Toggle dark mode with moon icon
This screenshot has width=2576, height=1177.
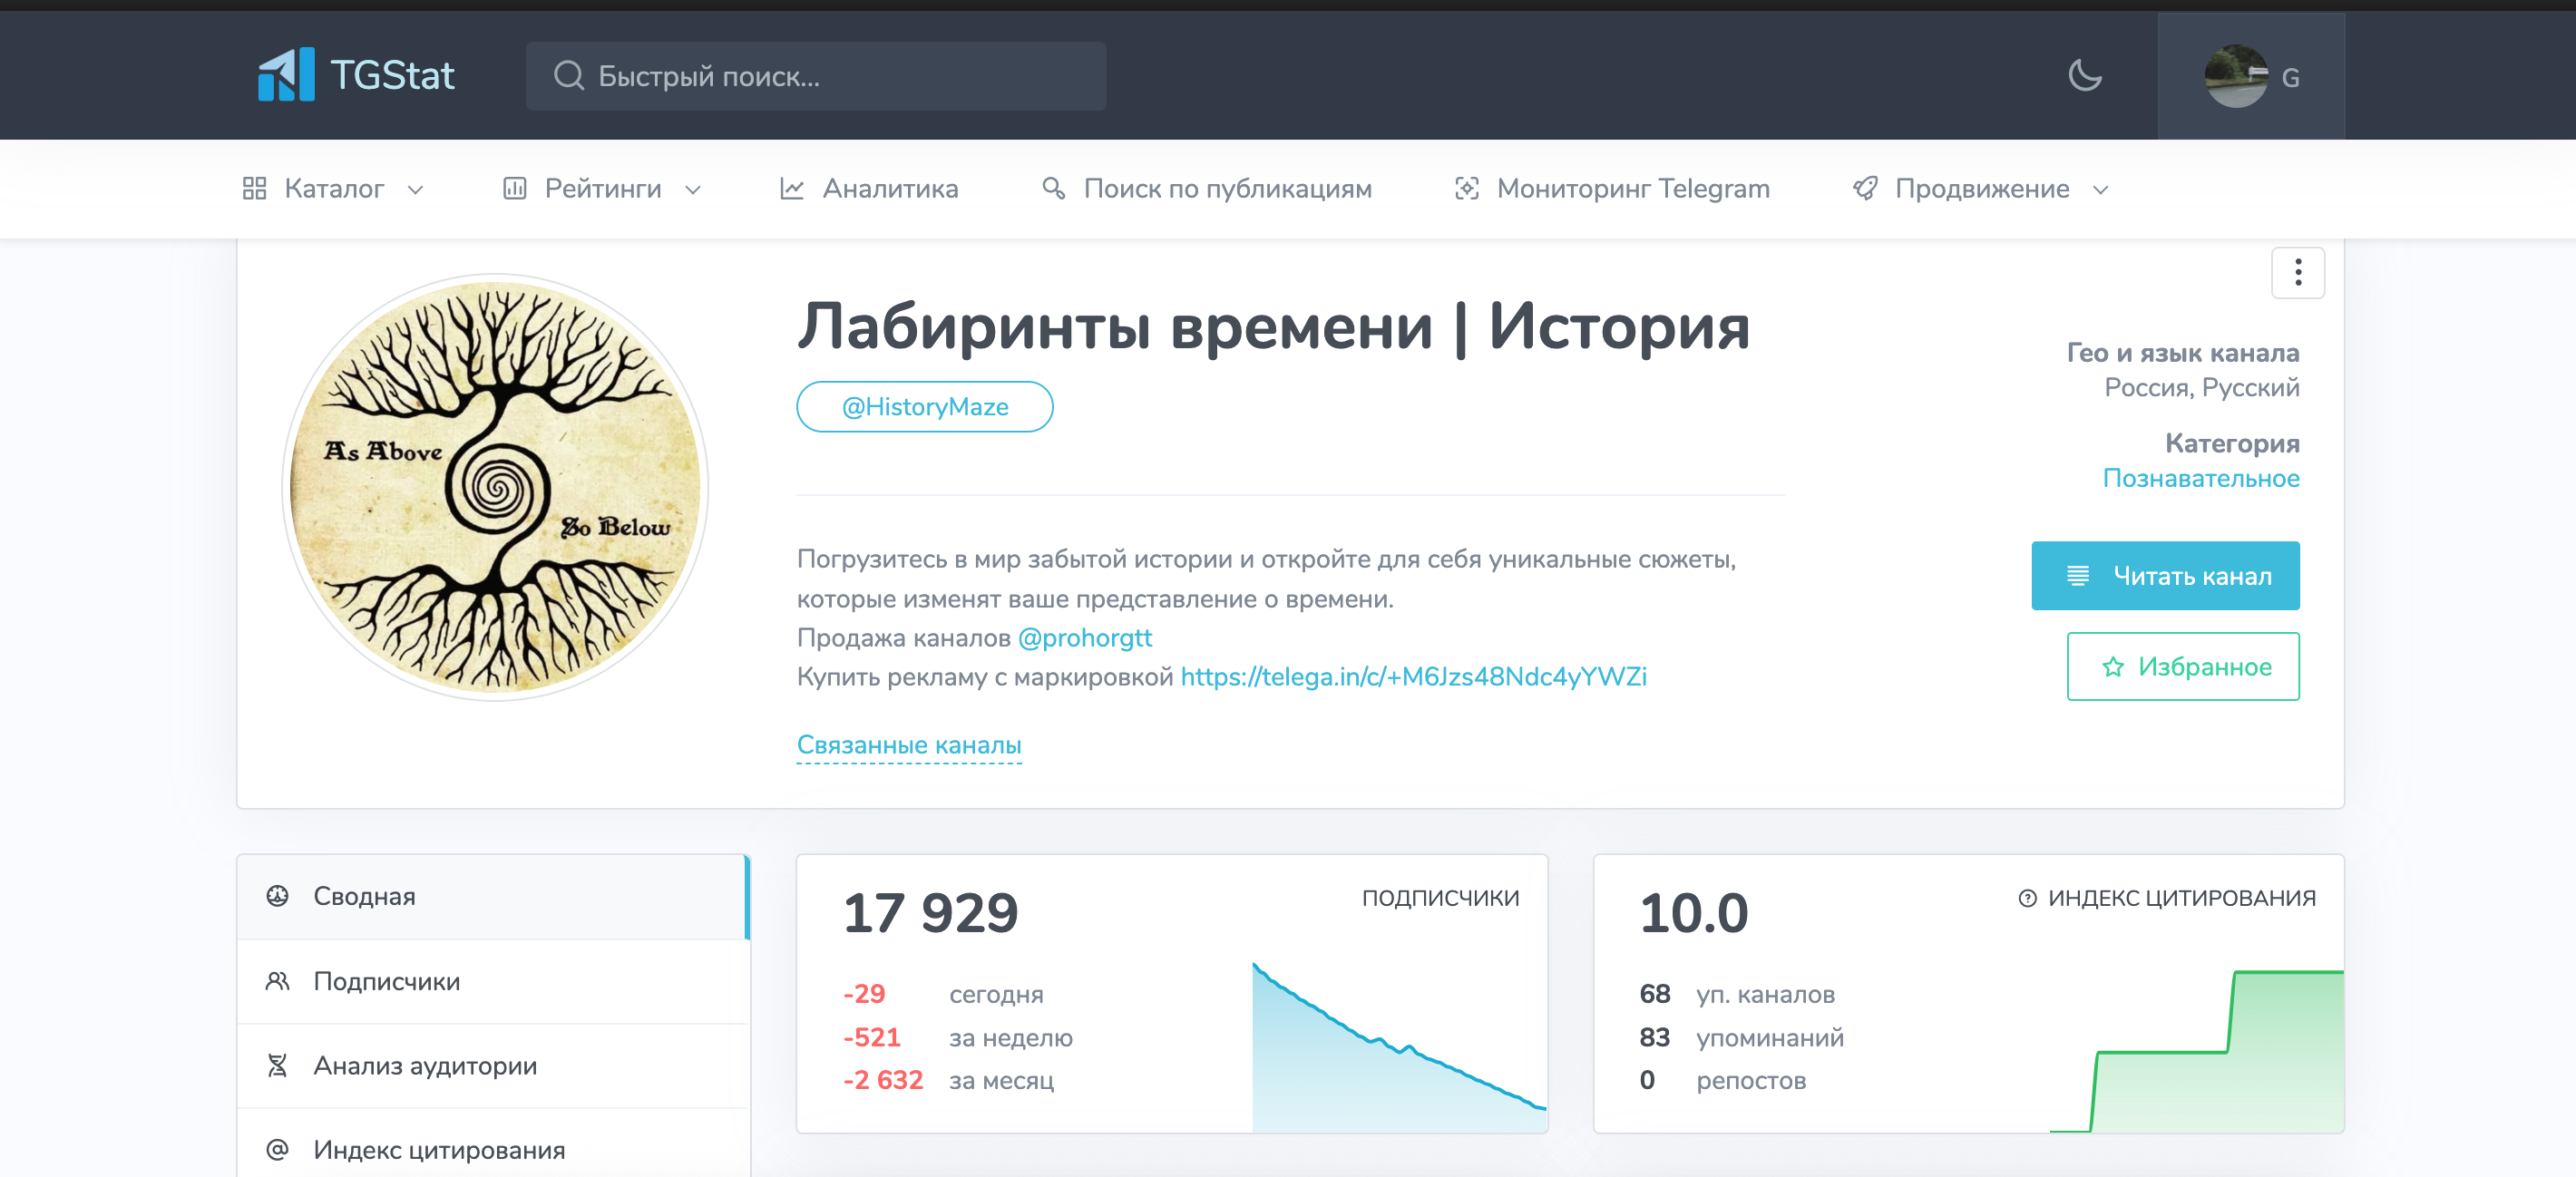pyautogui.click(x=2084, y=76)
